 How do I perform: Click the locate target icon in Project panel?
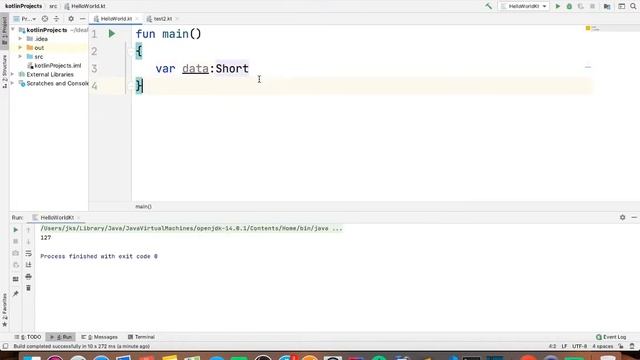[x=45, y=19]
